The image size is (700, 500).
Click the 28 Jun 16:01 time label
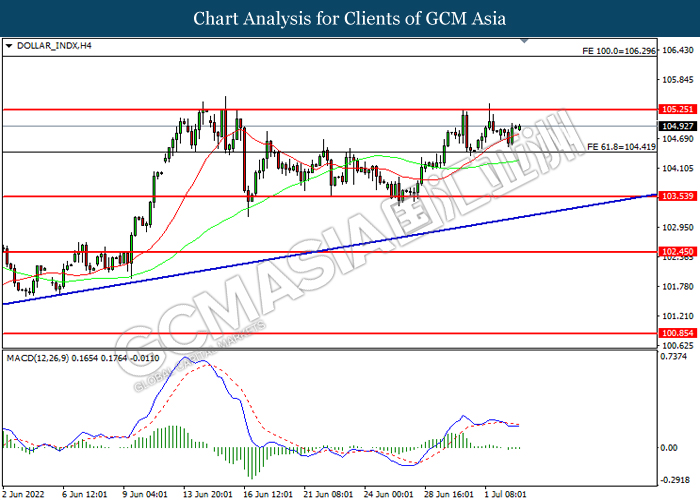click(x=448, y=494)
